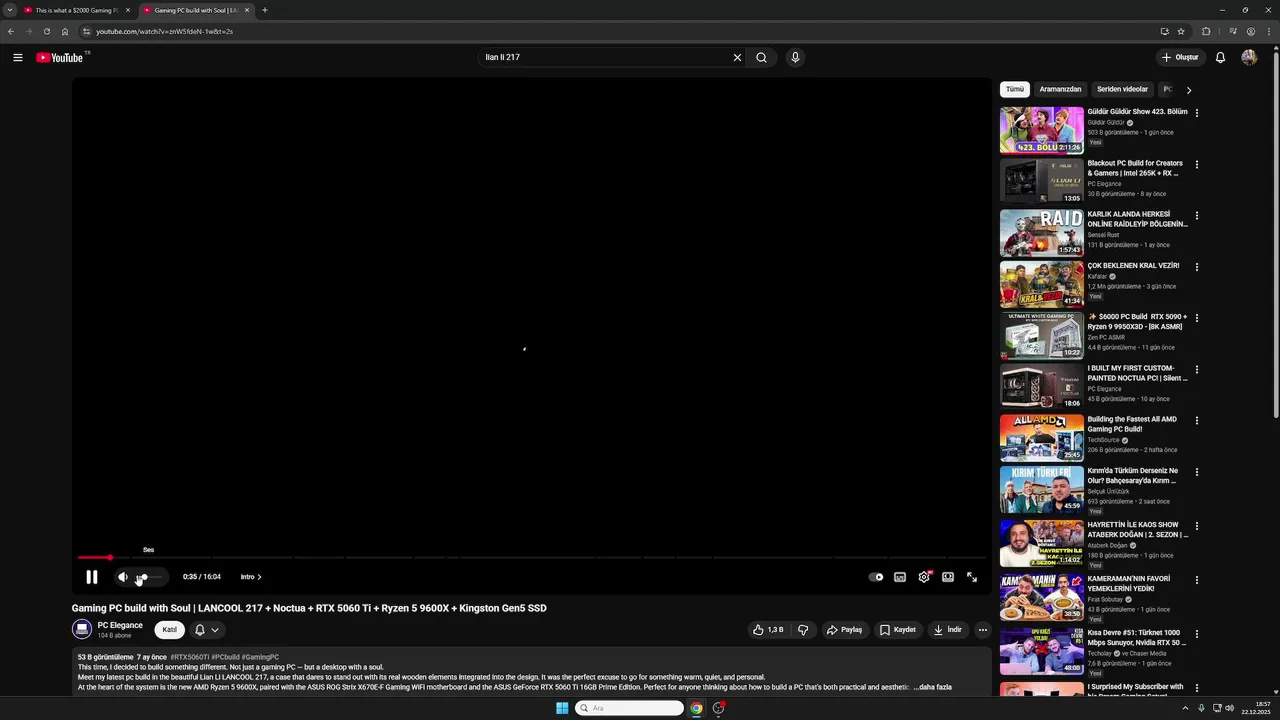Image resolution: width=1280 pixels, height=720 pixels.
Task: Open PC Elegance channel name link
Action: pyautogui.click(x=120, y=625)
